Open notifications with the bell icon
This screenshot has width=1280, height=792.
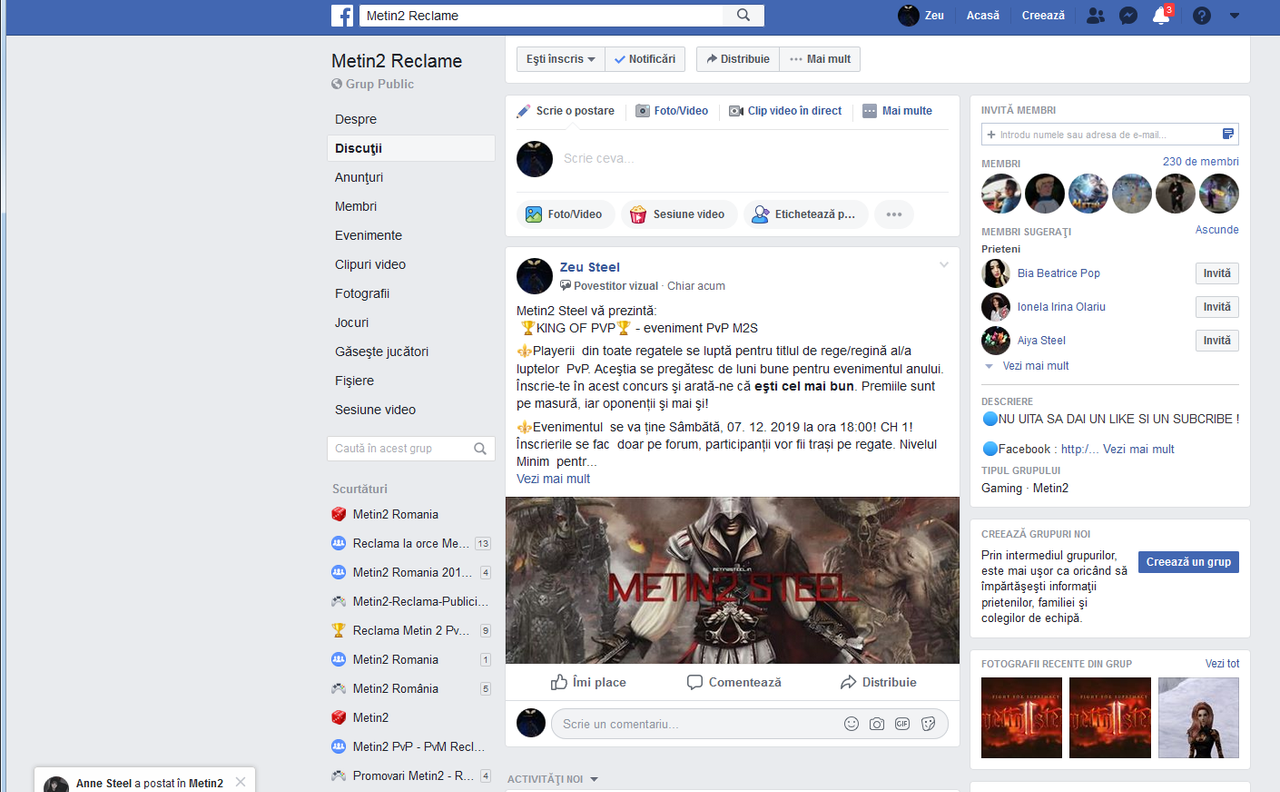point(1161,15)
